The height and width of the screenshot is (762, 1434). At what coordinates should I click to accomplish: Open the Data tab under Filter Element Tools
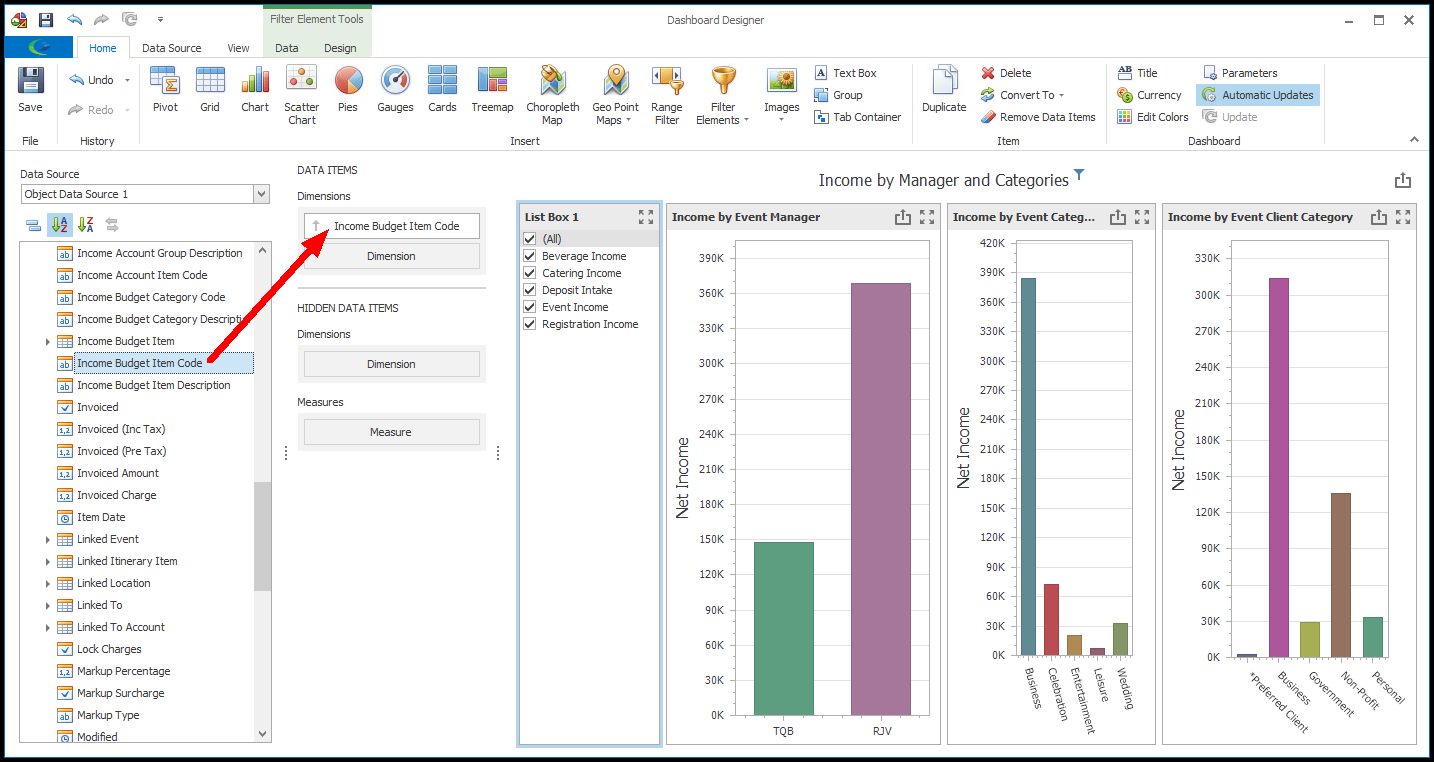pyautogui.click(x=286, y=48)
